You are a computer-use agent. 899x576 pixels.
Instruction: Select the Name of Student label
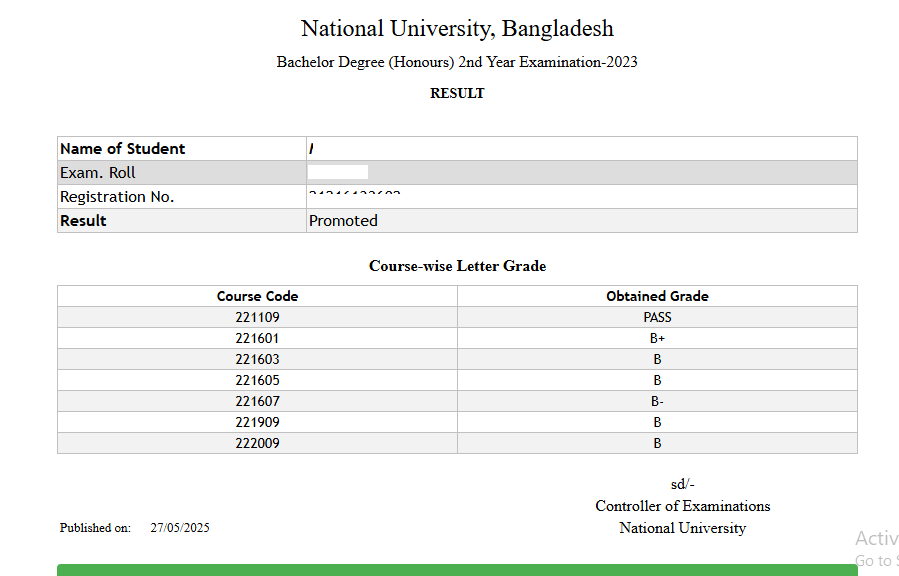click(122, 149)
